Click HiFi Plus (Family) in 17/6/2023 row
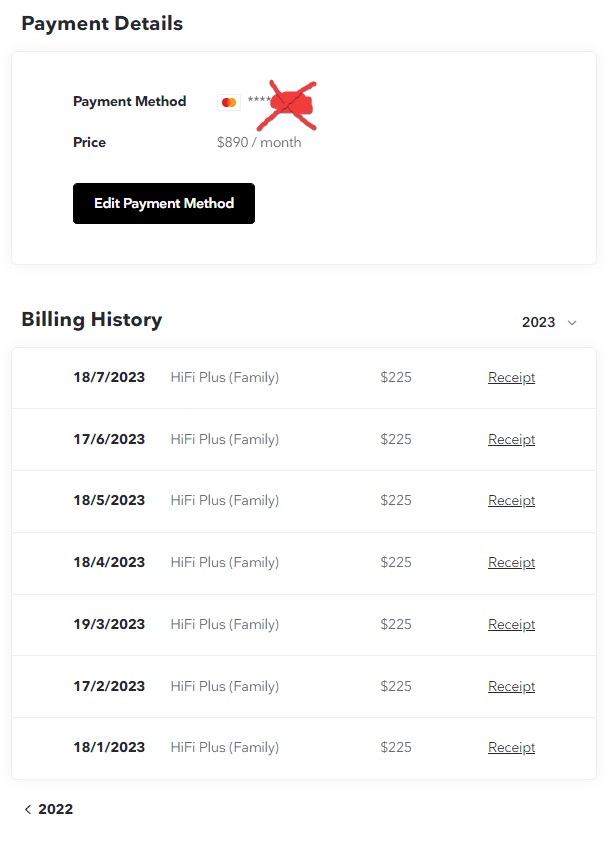This screenshot has height=850, width=612. (224, 439)
